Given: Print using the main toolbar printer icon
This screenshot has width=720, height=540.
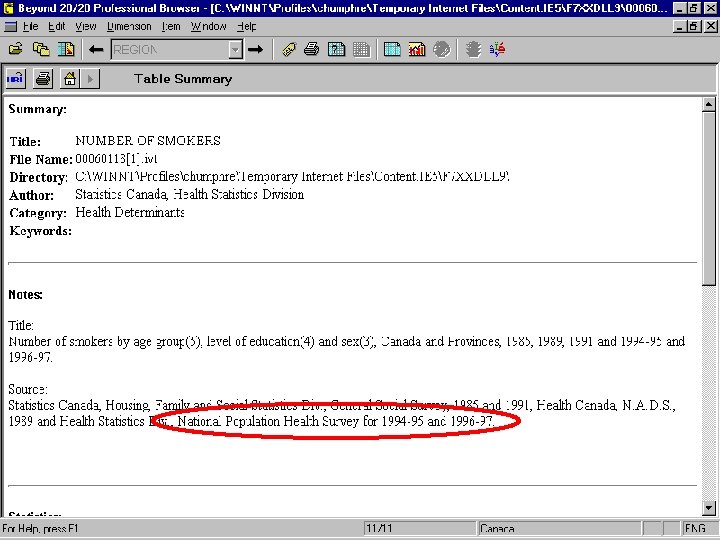Looking at the screenshot, I should click(312, 49).
